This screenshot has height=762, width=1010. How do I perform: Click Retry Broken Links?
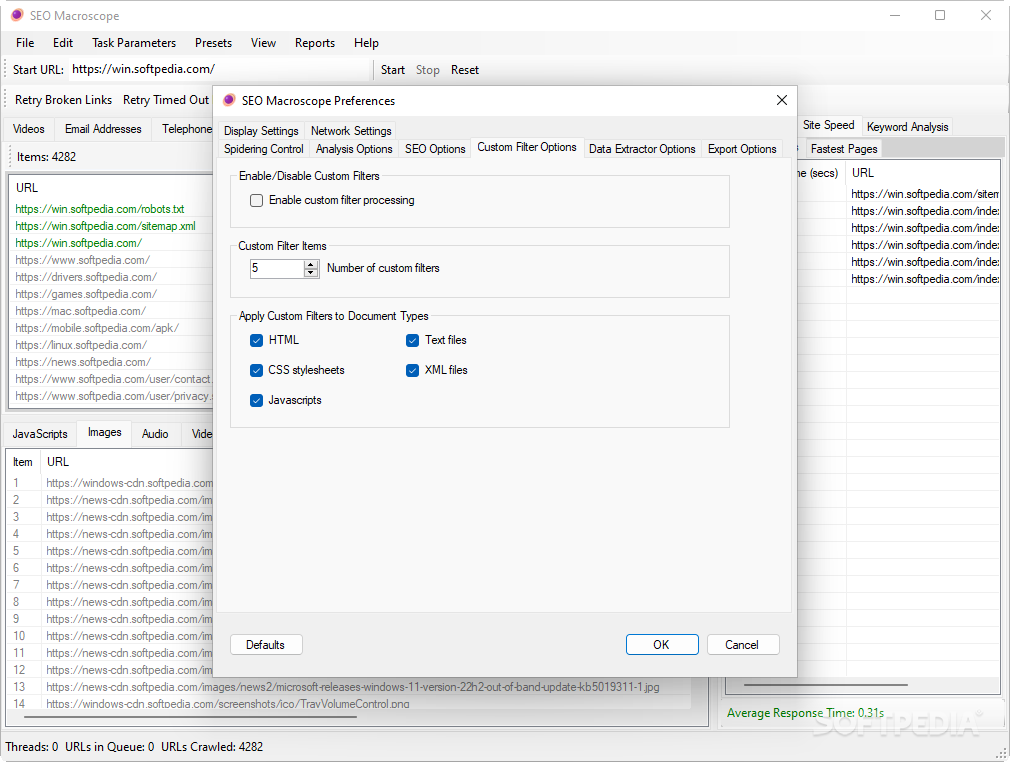(x=63, y=100)
